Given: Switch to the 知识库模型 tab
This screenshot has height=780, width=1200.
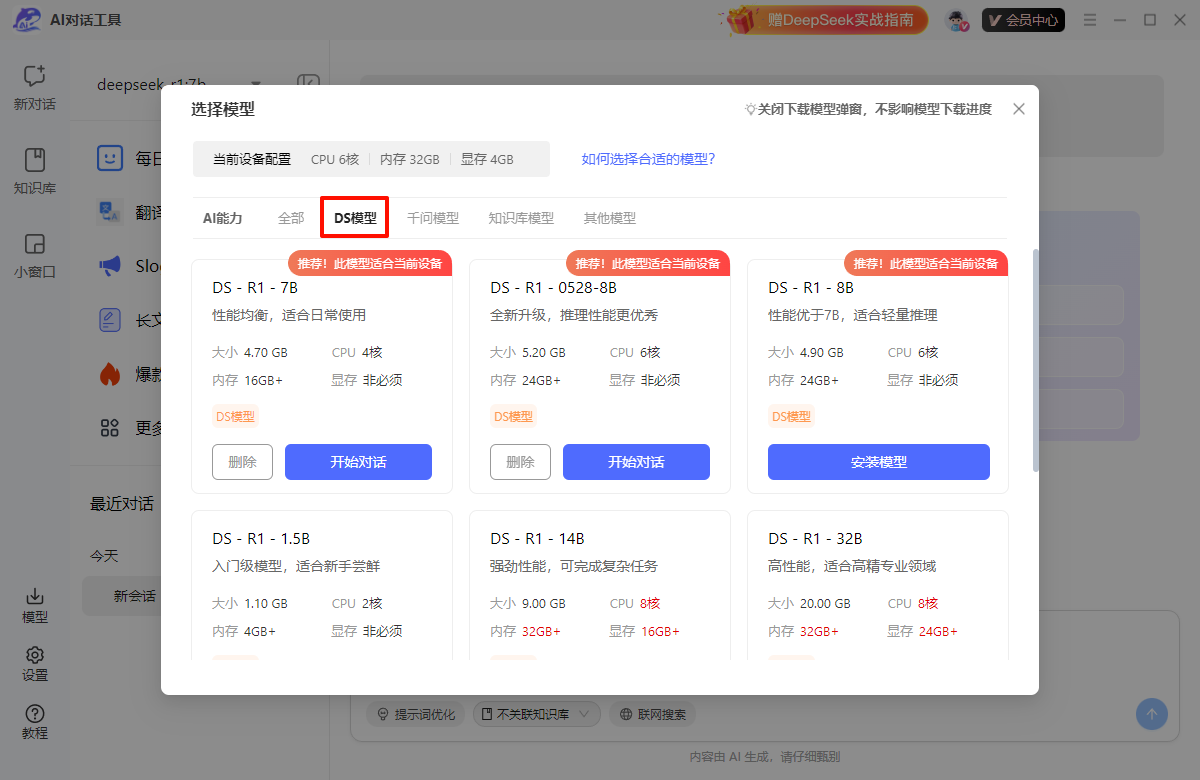Looking at the screenshot, I should click(521, 218).
